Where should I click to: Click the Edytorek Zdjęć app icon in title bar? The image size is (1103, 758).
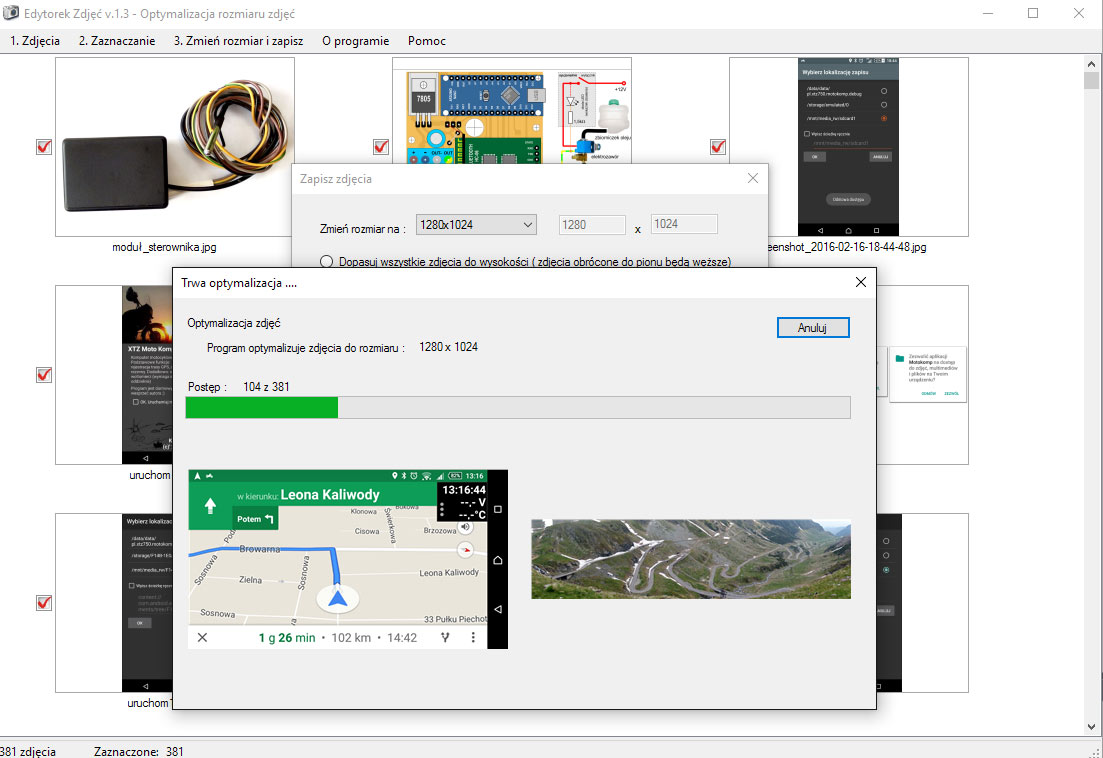(x=11, y=13)
